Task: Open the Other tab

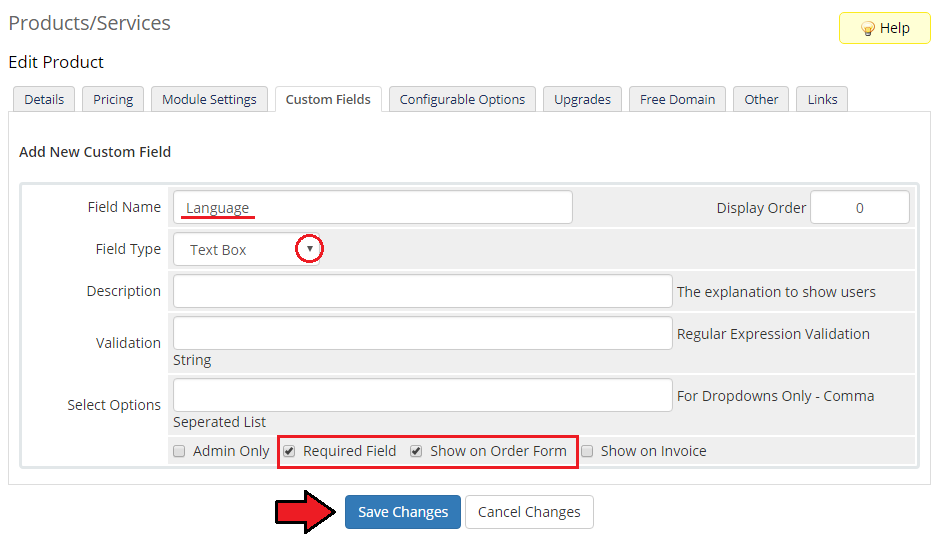Action: 761,99
